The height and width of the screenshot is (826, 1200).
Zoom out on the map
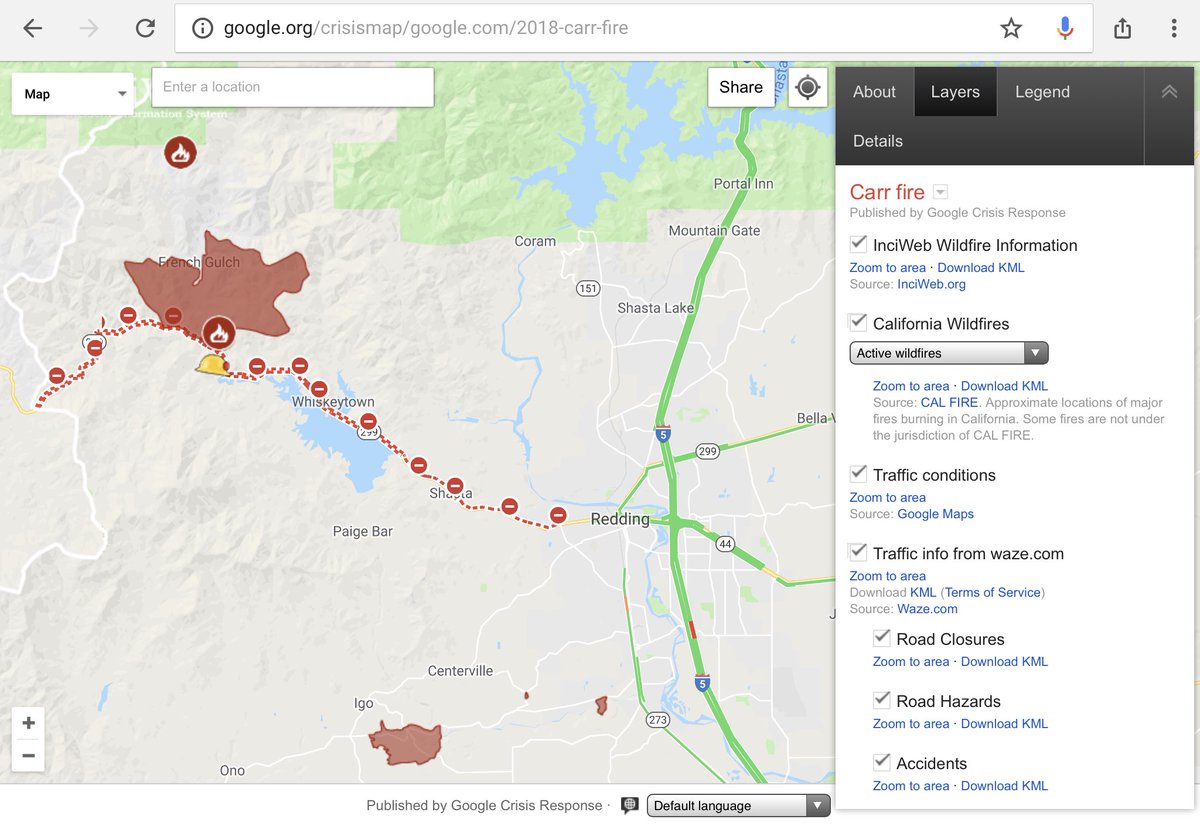28,755
